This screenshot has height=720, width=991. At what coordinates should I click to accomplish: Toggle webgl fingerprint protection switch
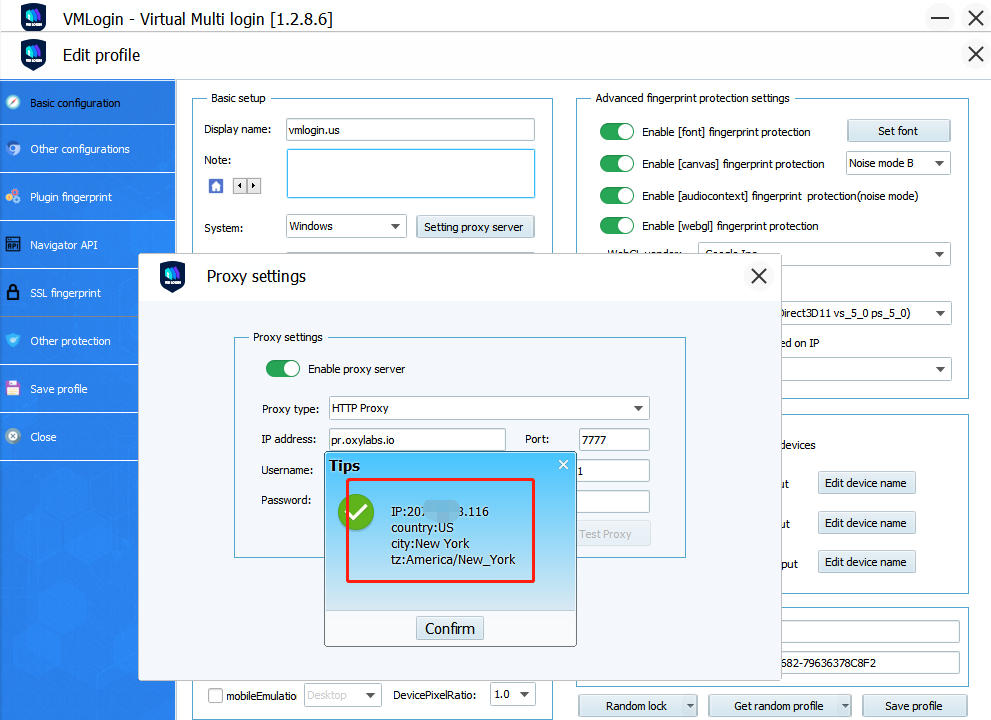617,226
